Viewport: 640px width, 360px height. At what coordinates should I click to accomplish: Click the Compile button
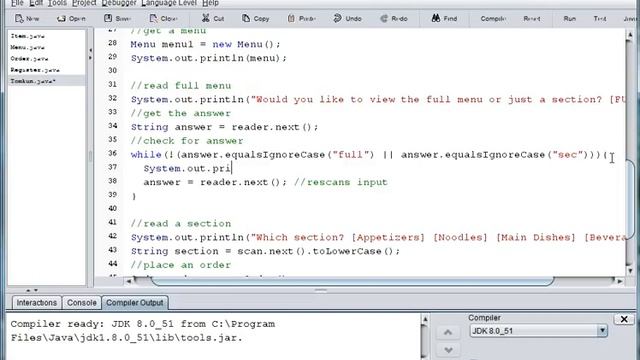coord(493,18)
